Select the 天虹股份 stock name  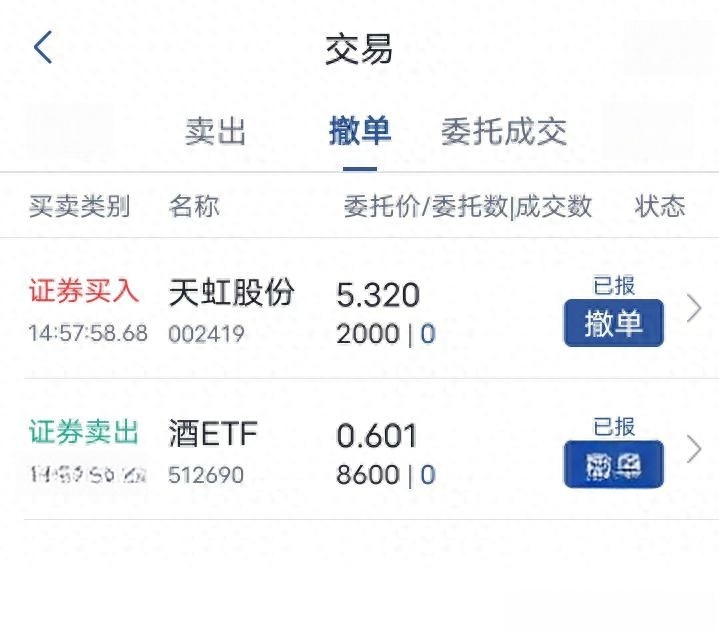tap(232, 292)
